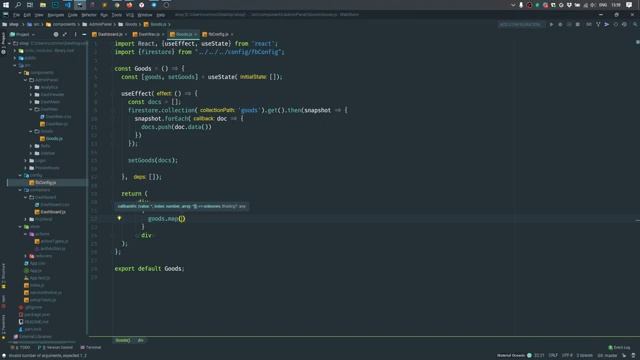
Task: Click the yellow intention light bulb in gutter
Action: [120, 218]
